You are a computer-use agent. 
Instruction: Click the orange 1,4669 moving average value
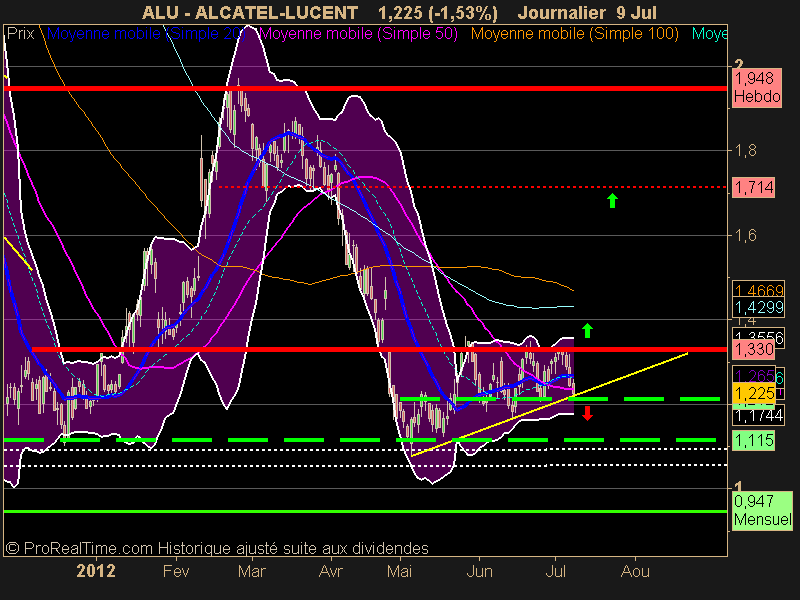[x=758, y=290]
